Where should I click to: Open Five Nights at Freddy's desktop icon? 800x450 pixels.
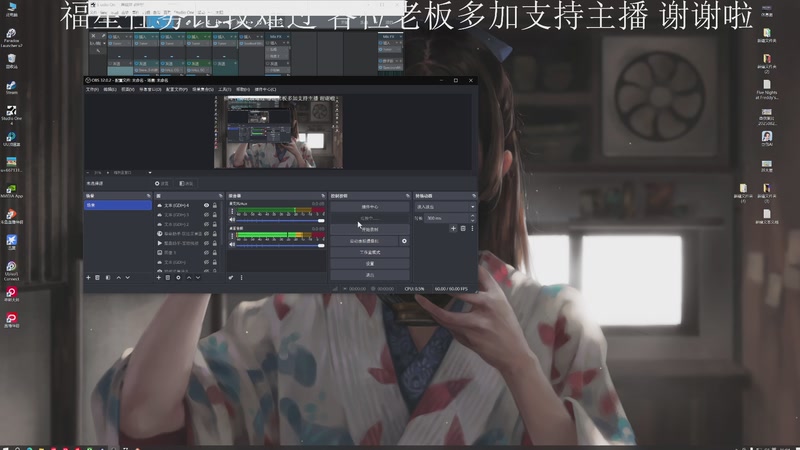(x=766, y=90)
